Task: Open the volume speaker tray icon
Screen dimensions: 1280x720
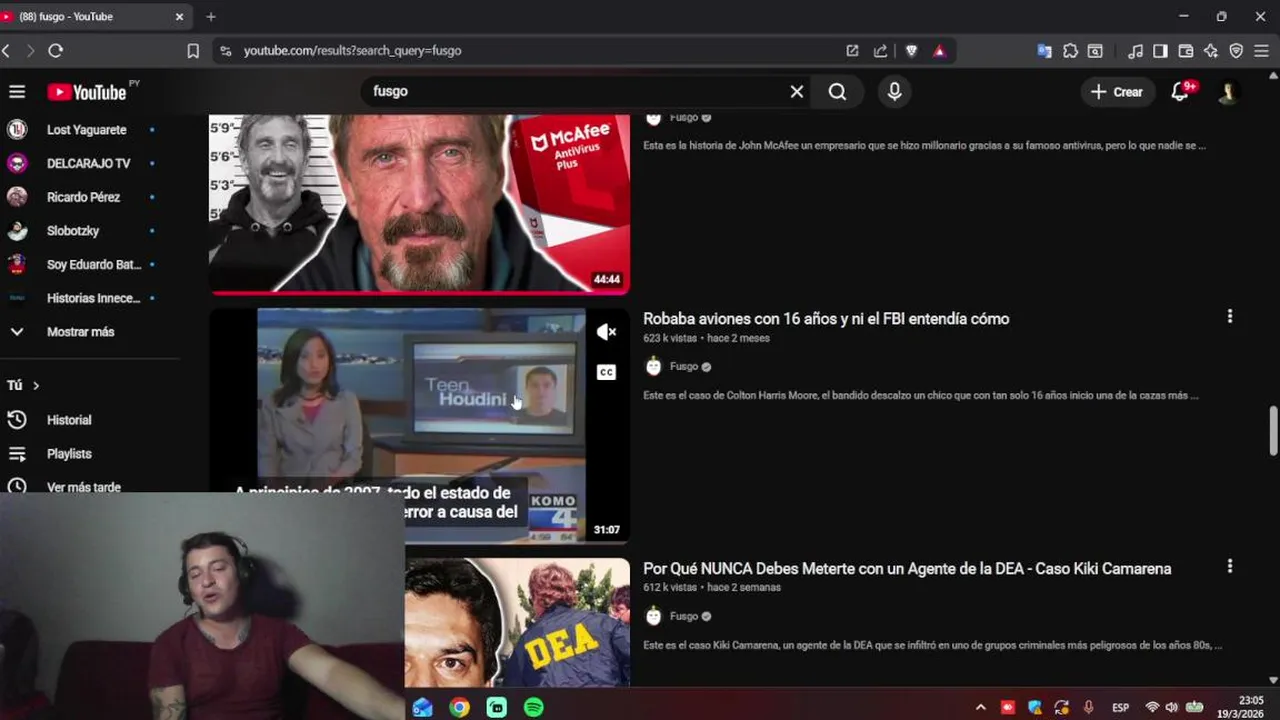Action: click(1171, 708)
